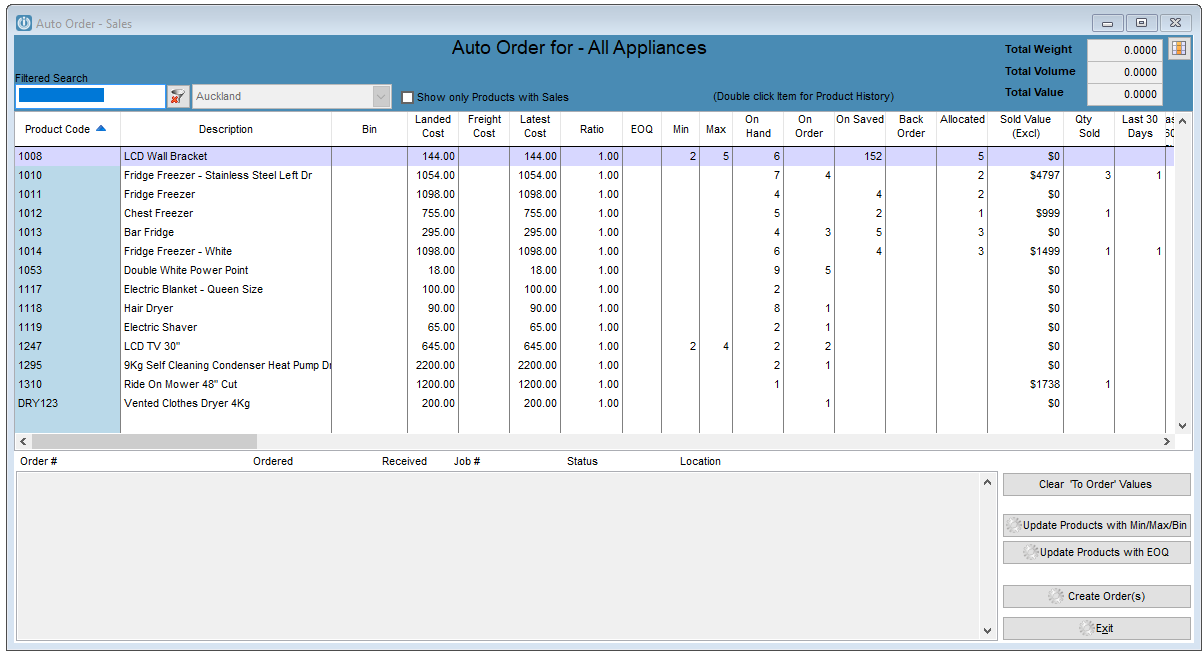Click the left arrow of horizontal scrollbar

(x=23, y=441)
